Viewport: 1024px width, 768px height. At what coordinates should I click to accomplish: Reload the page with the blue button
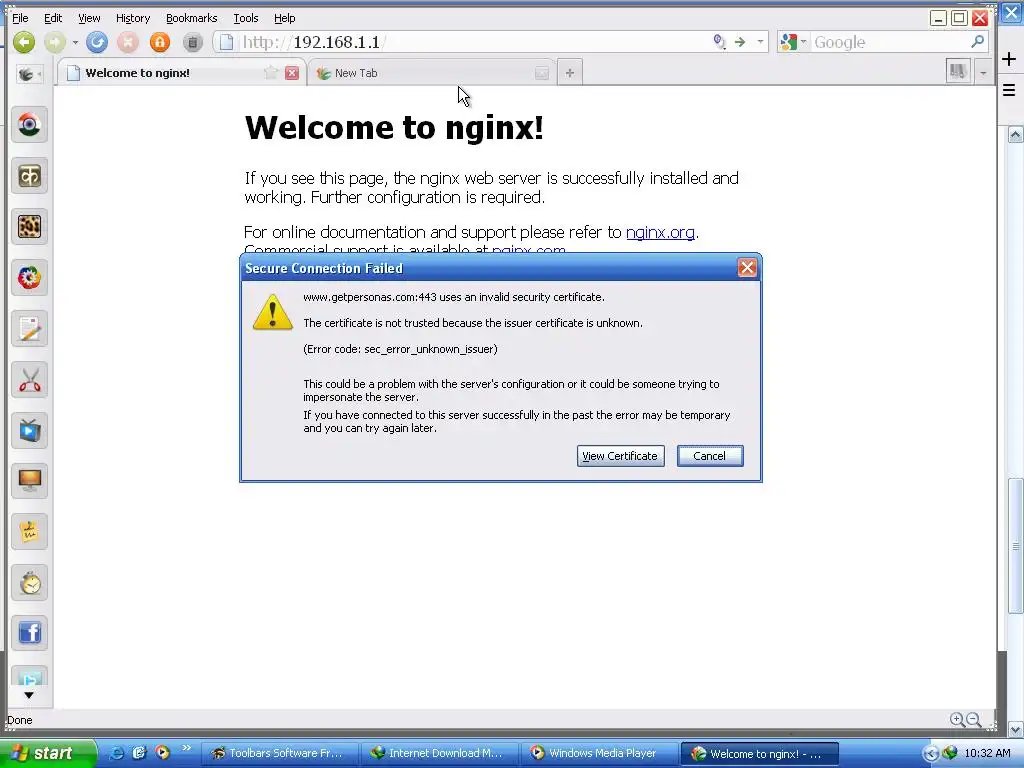(x=97, y=42)
